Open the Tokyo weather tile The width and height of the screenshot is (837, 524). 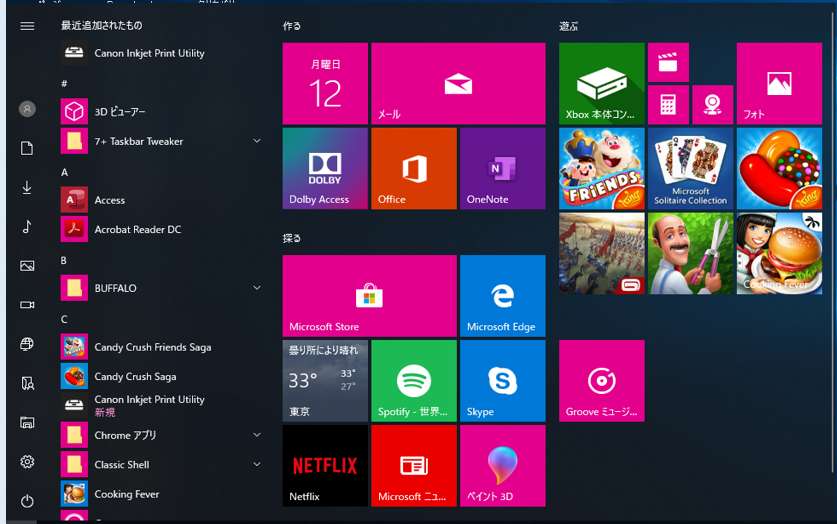click(325, 381)
